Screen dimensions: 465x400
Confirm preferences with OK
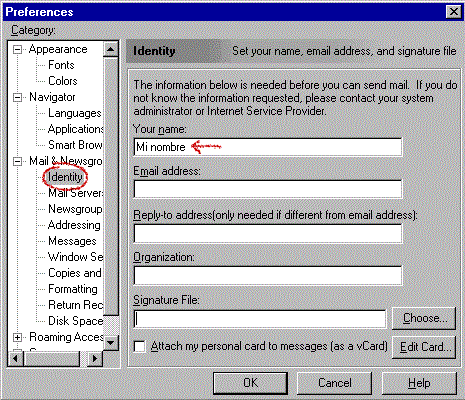pyautogui.click(x=250, y=383)
